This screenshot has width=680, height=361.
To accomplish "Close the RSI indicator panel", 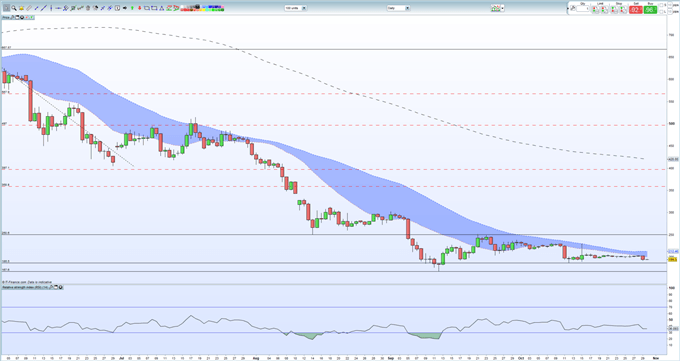I will [61, 287].
